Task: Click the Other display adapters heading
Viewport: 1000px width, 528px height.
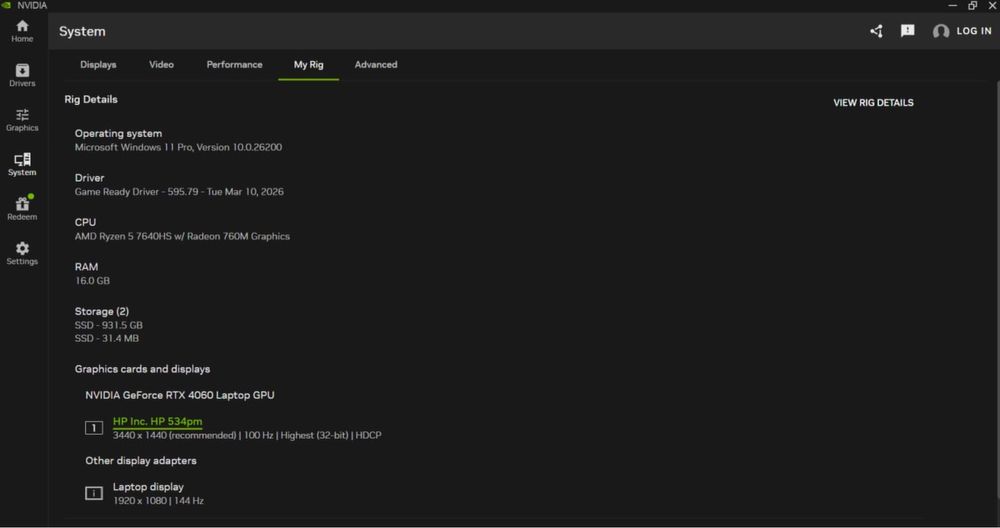Action: click(141, 460)
